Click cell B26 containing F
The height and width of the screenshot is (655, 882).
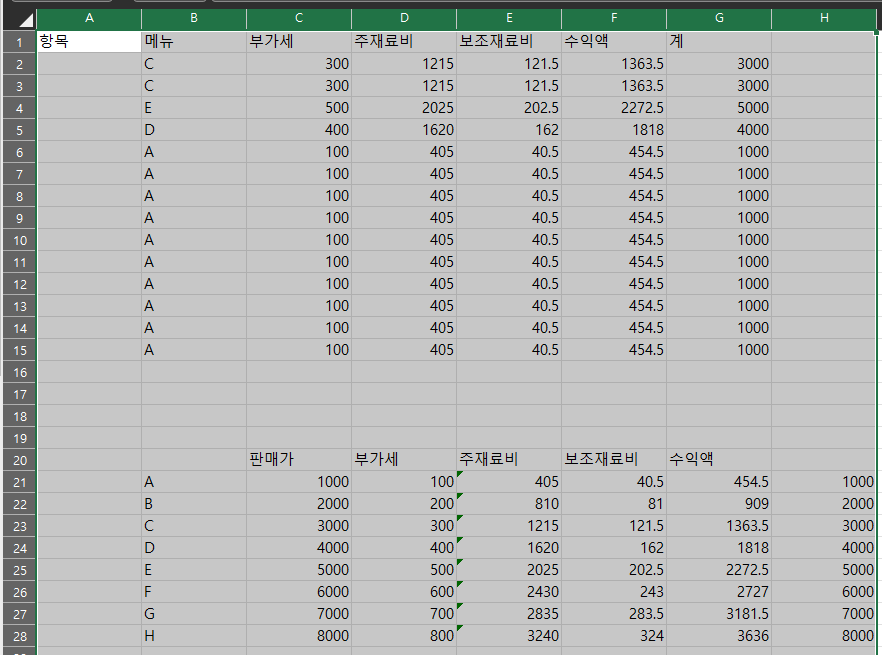[194, 592]
